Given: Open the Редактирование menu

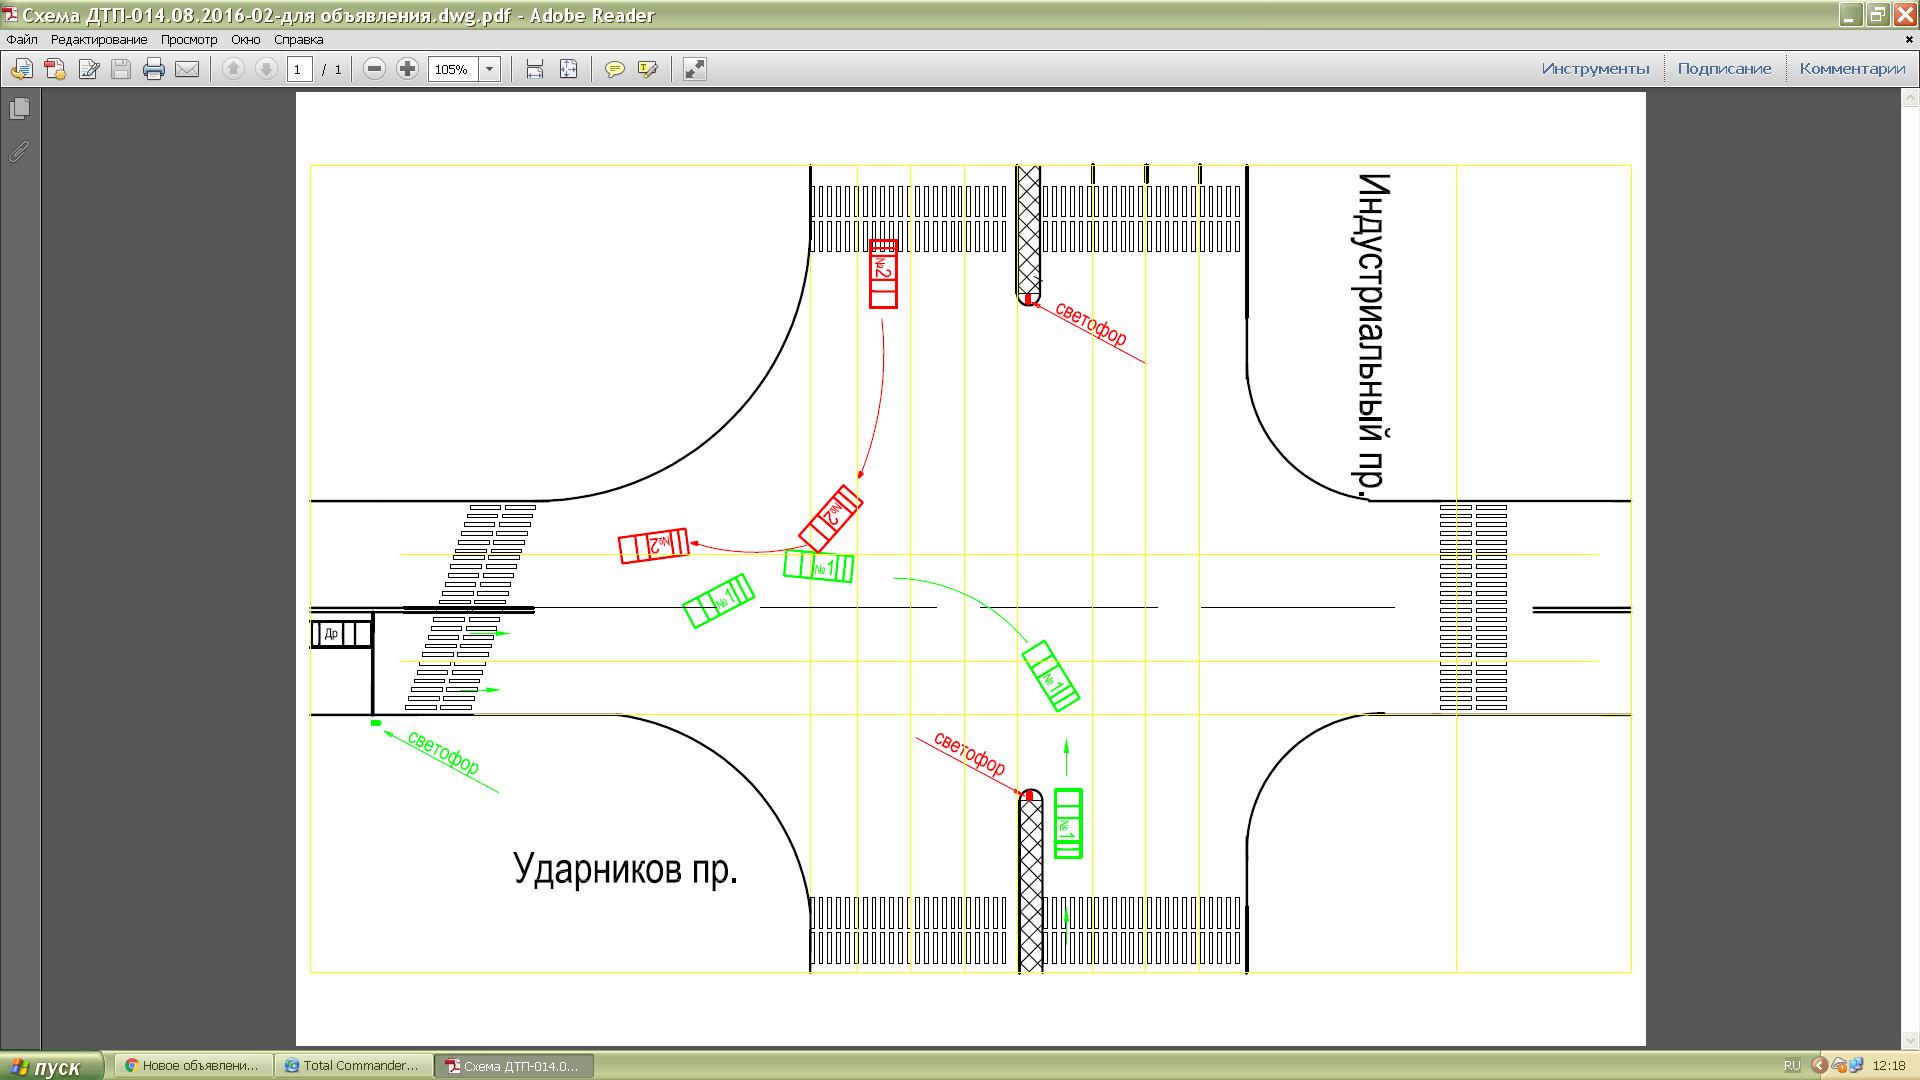Looking at the screenshot, I should coord(99,40).
